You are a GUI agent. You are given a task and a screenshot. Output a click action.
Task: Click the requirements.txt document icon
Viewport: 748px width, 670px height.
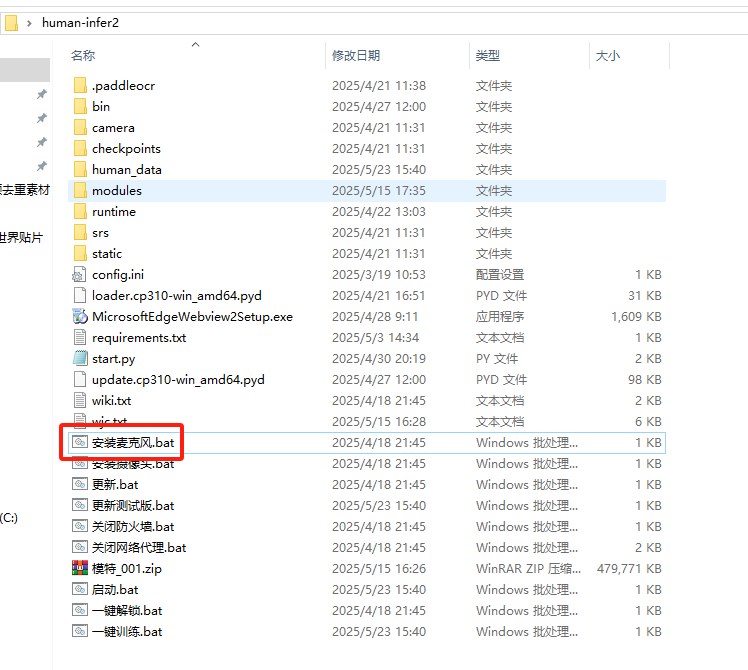tap(80, 337)
